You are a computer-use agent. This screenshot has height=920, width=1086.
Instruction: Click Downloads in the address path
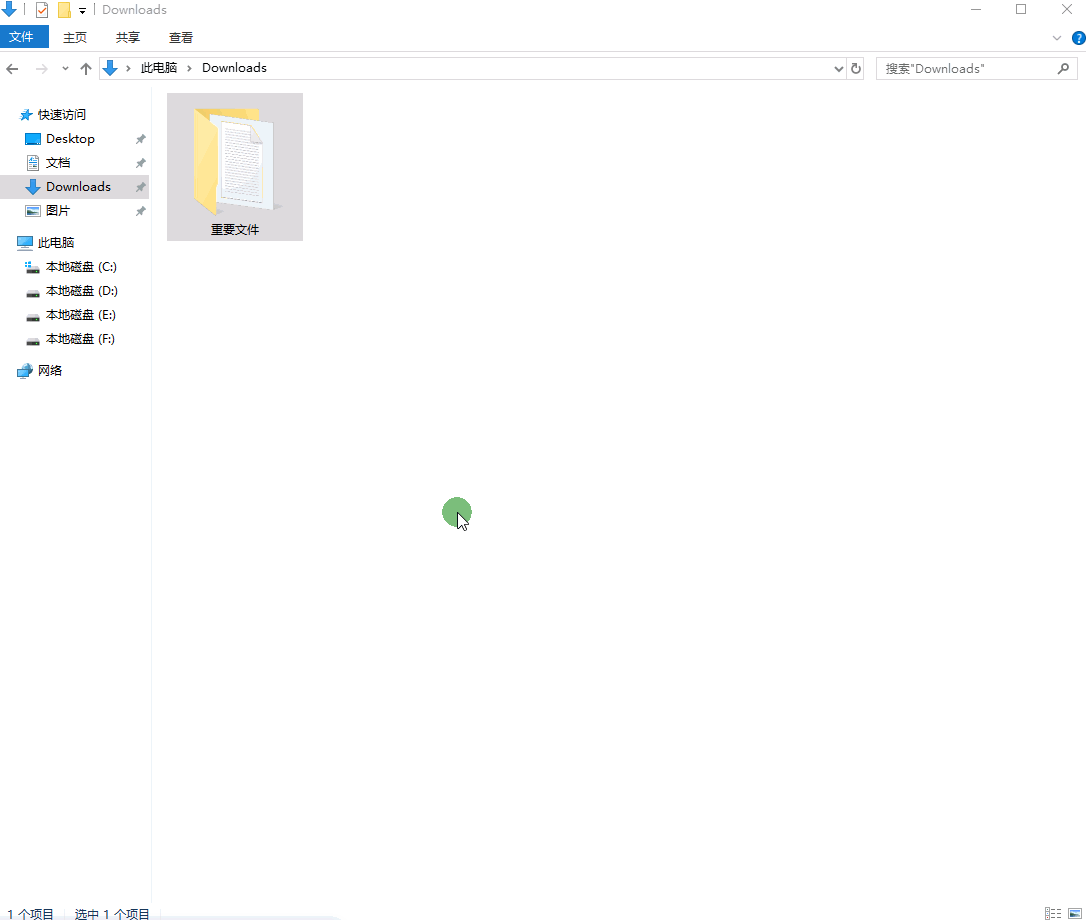click(x=234, y=68)
